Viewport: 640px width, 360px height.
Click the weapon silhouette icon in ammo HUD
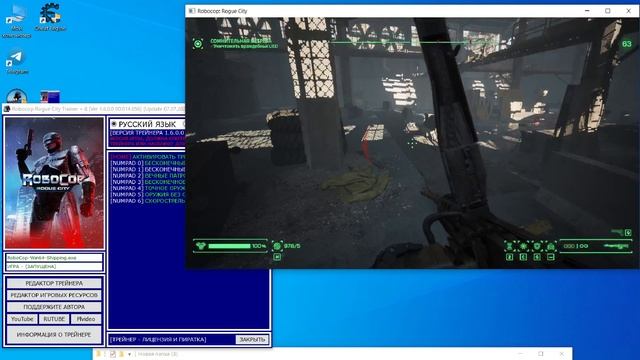tap(616, 246)
